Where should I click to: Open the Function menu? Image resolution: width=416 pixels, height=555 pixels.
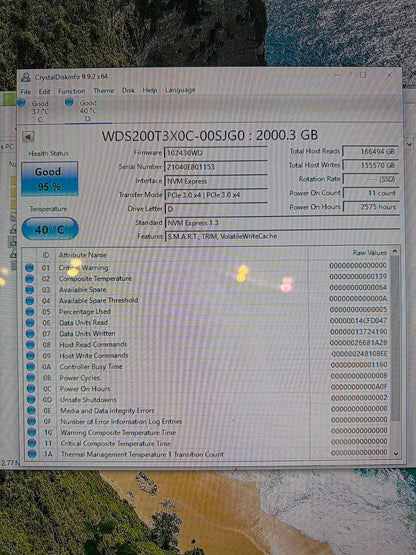(72, 91)
